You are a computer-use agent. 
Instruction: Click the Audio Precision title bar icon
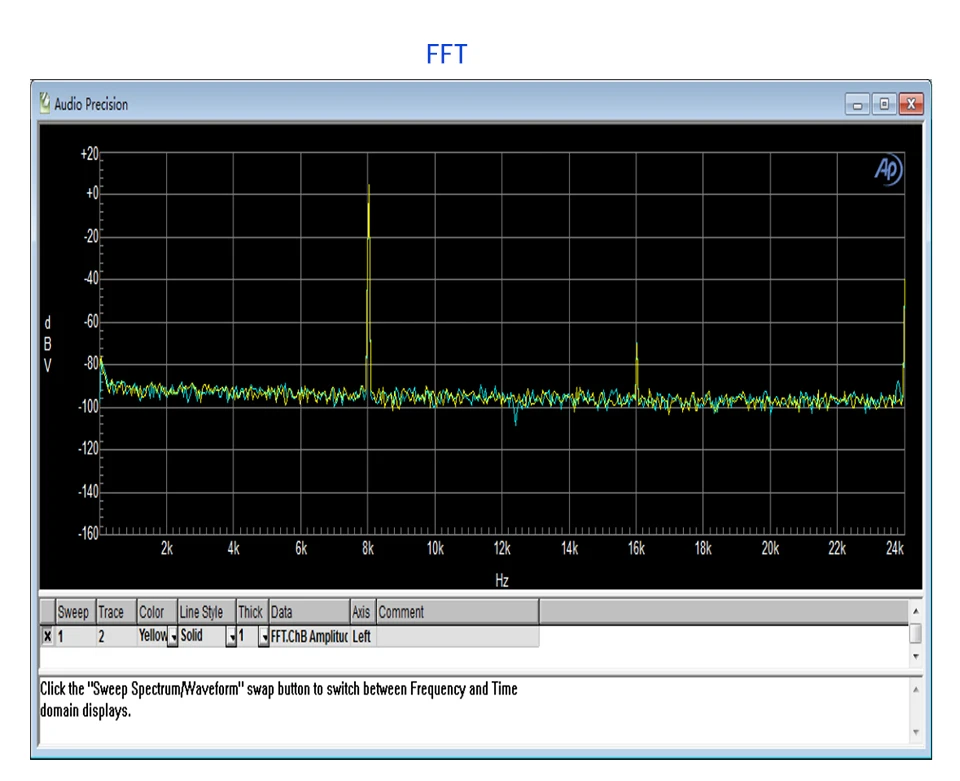point(45,103)
